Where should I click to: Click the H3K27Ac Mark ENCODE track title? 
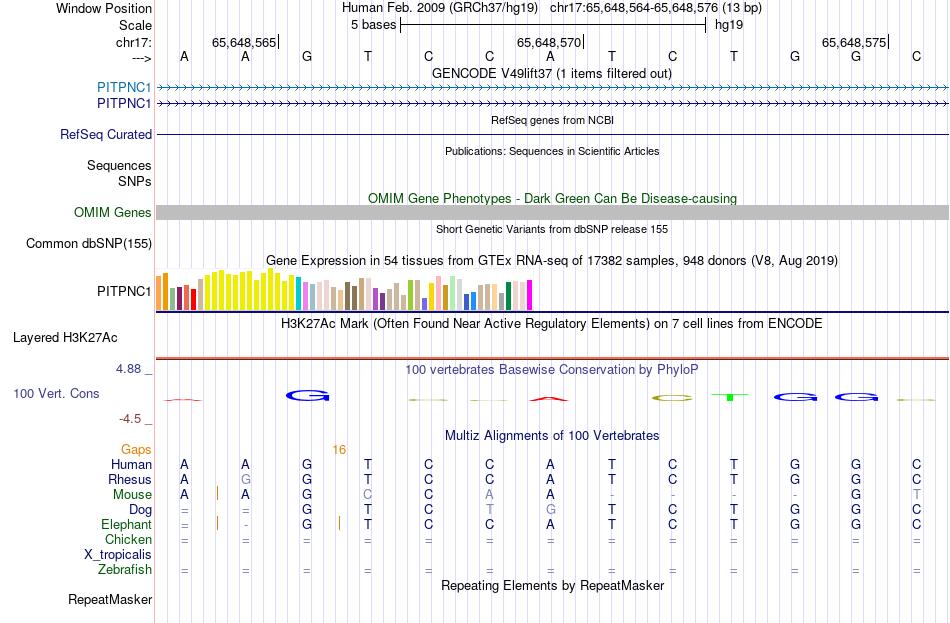point(552,324)
